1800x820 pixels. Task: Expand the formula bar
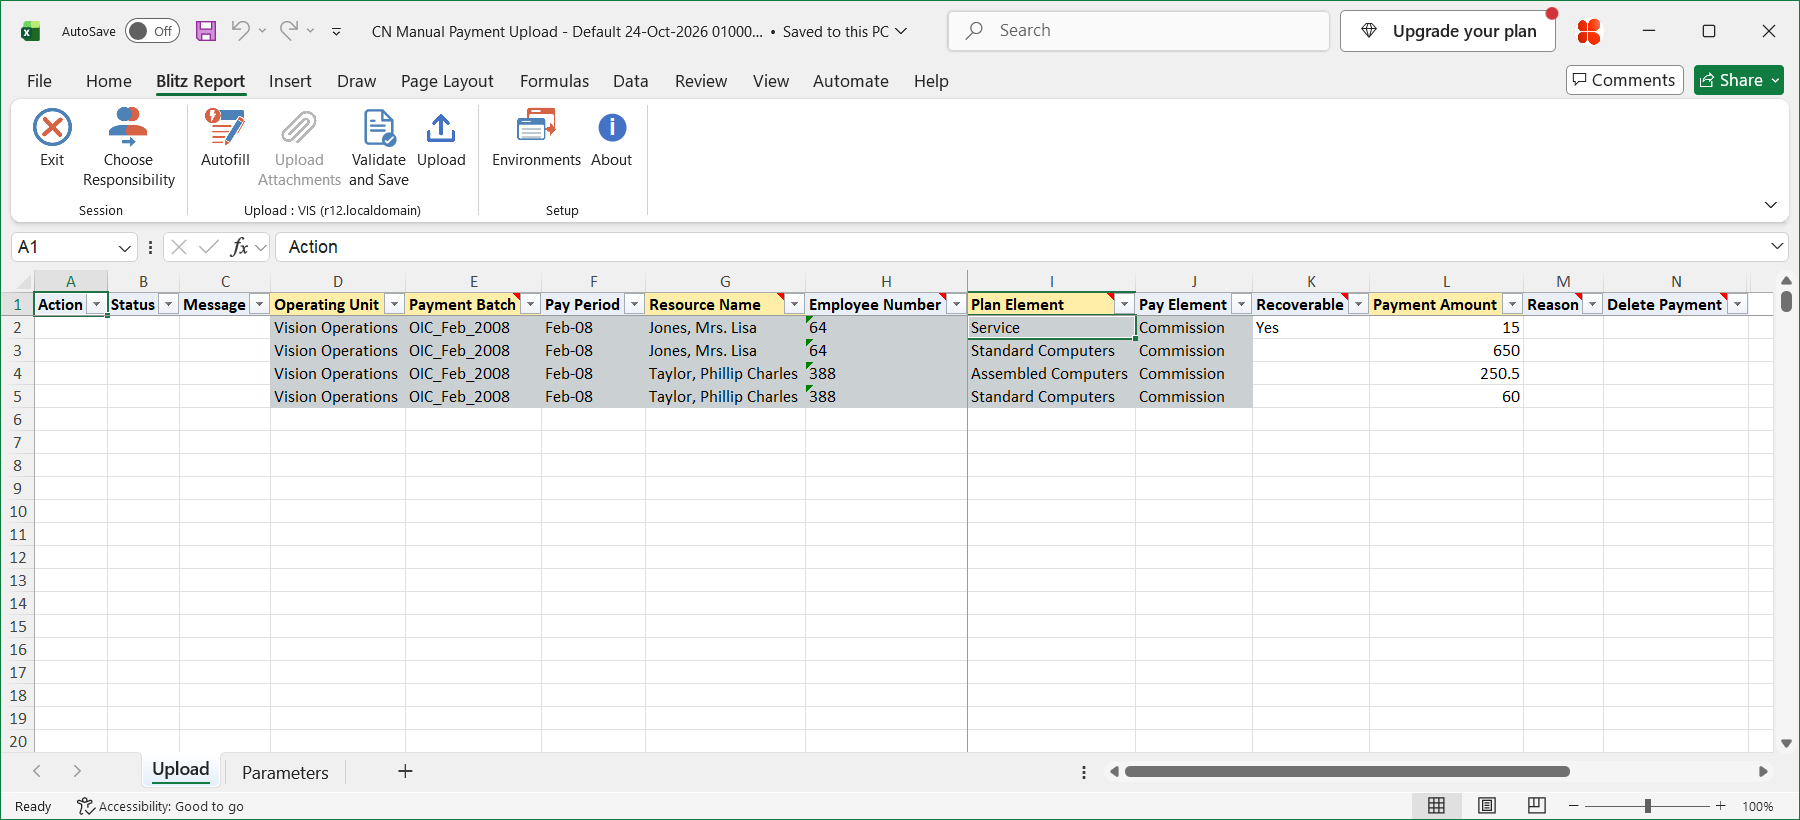click(1777, 246)
